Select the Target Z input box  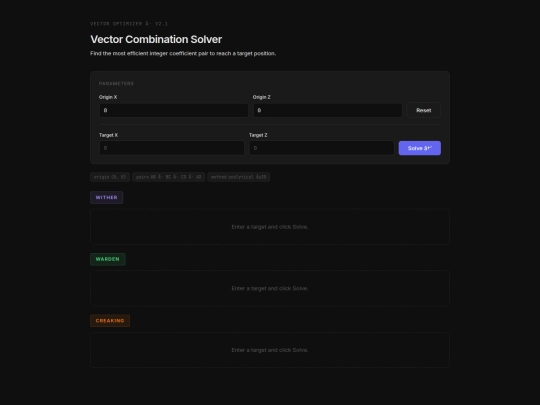pos(322,148)
